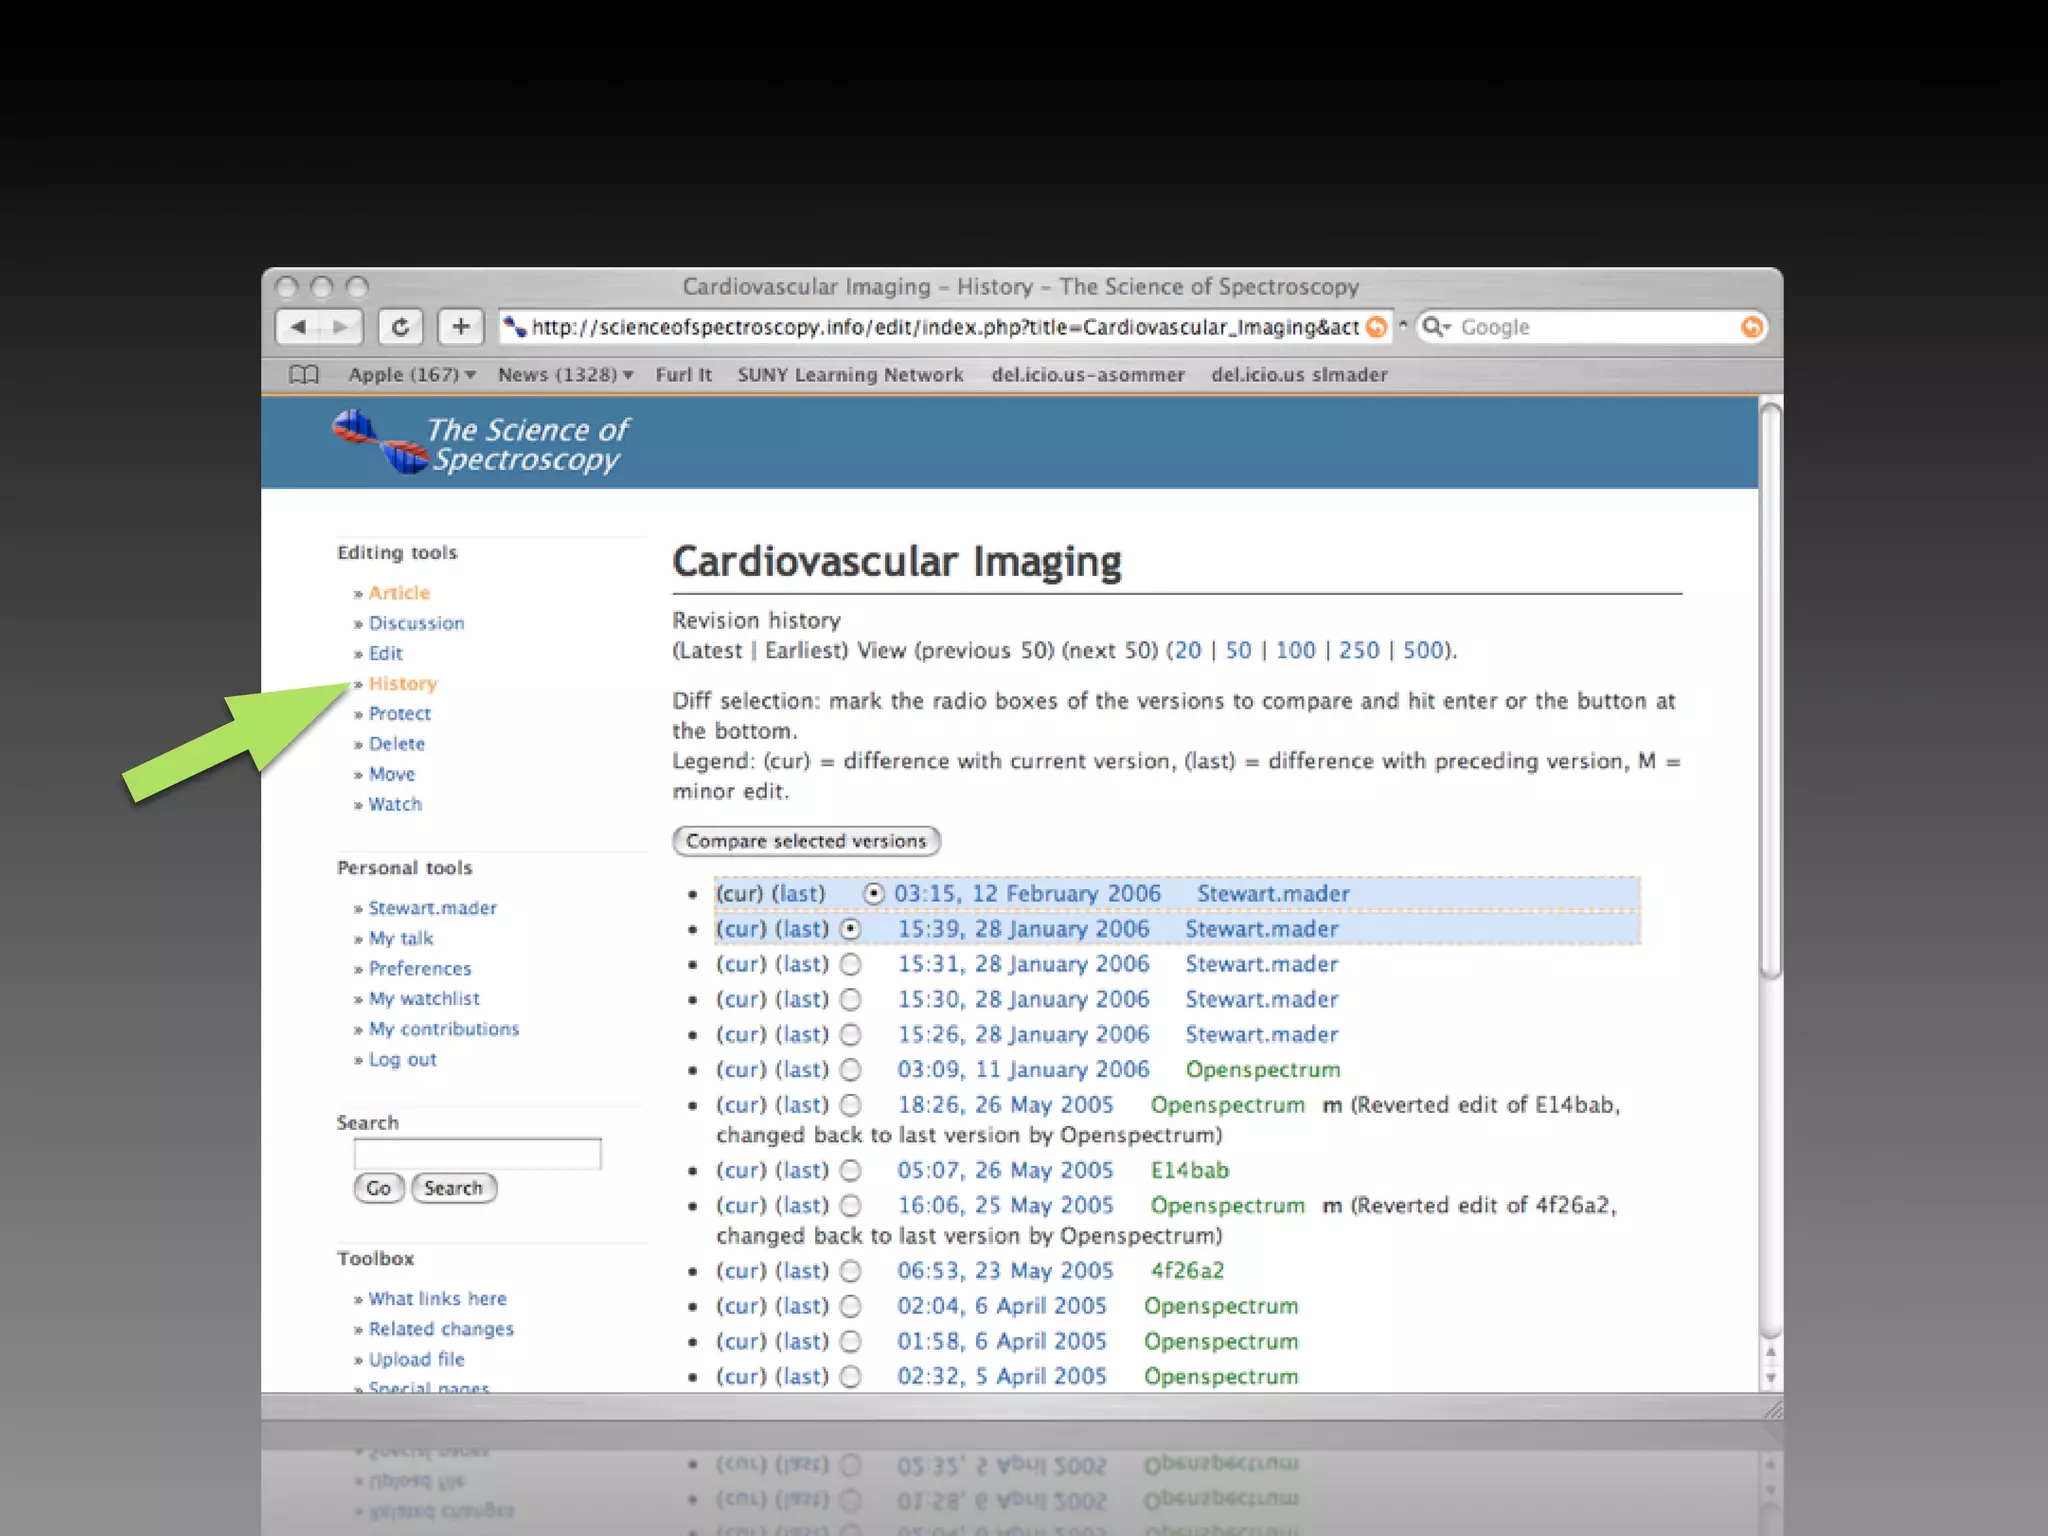Show 100 revisions per page

coord(1295,650)
